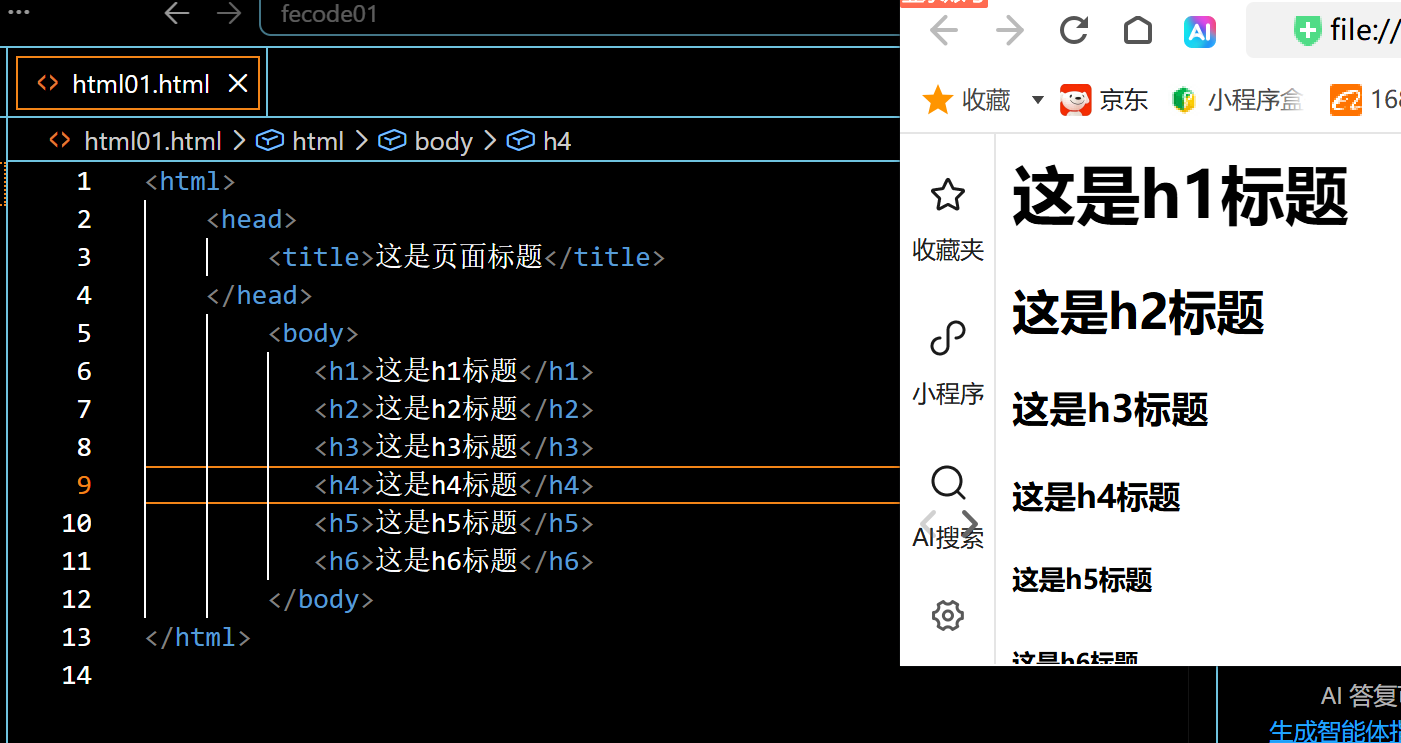The width and height of the screenshot is (1401, 743).
Task: Go back with VS Code's left arrow
Action: point(177,14)
